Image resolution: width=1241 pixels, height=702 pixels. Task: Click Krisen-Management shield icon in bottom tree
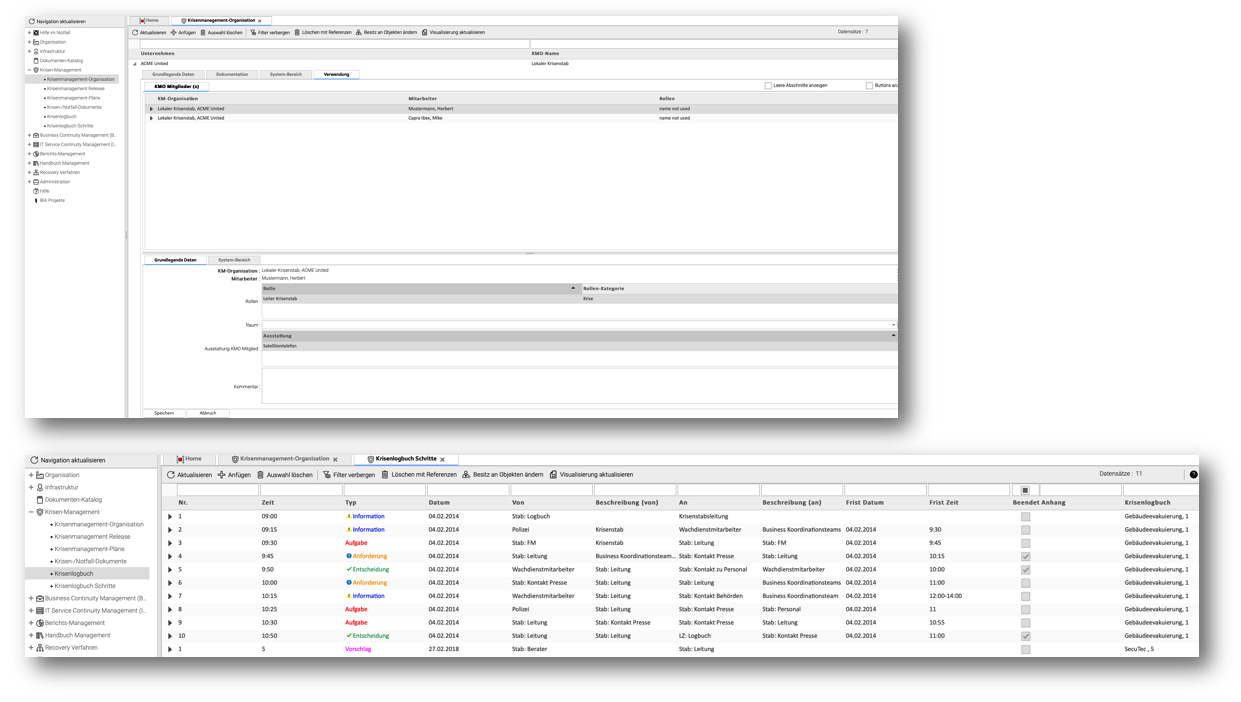[40, 512]
